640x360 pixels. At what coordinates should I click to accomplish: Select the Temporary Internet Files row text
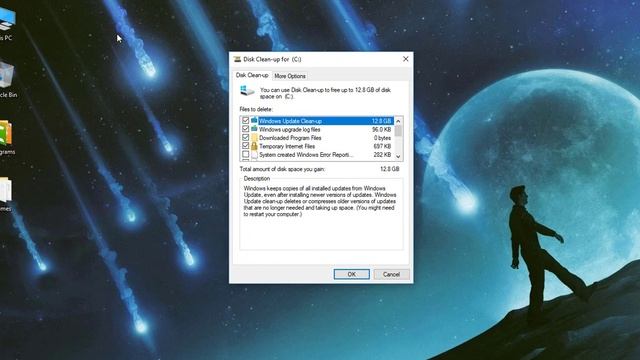point(287,146)
